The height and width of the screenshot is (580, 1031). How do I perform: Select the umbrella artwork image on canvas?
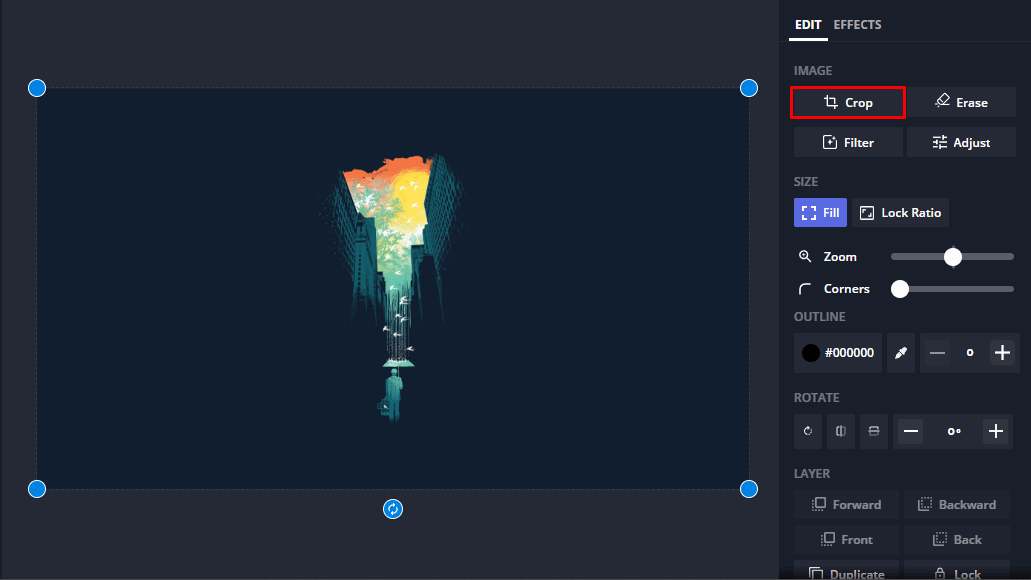click(393, 289)
